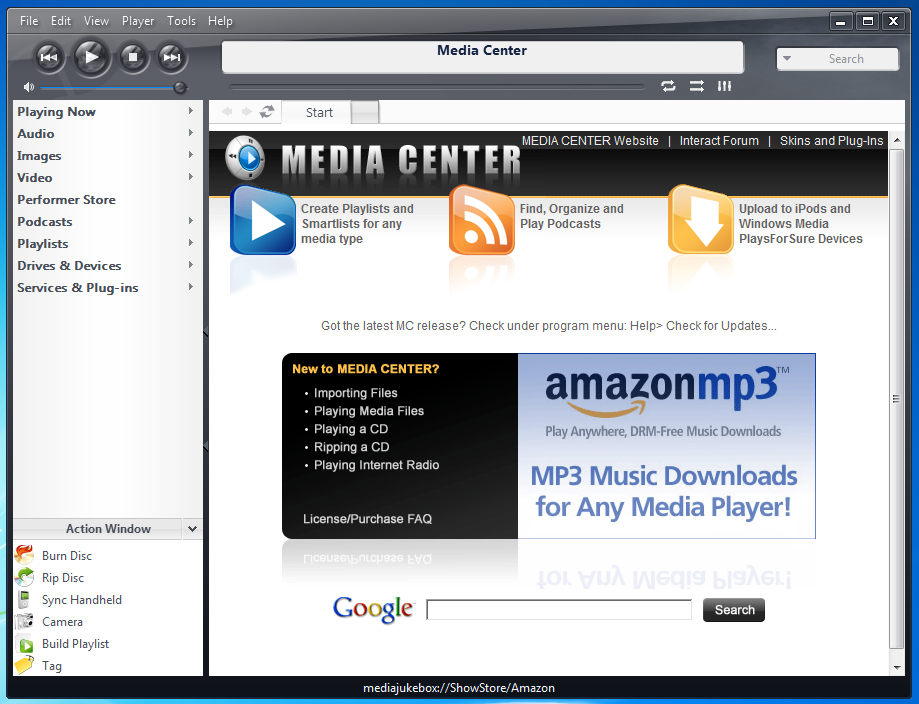Click the Rip Disc icon
The height and width of the screenshot is (704, 919).
[25, 577]
